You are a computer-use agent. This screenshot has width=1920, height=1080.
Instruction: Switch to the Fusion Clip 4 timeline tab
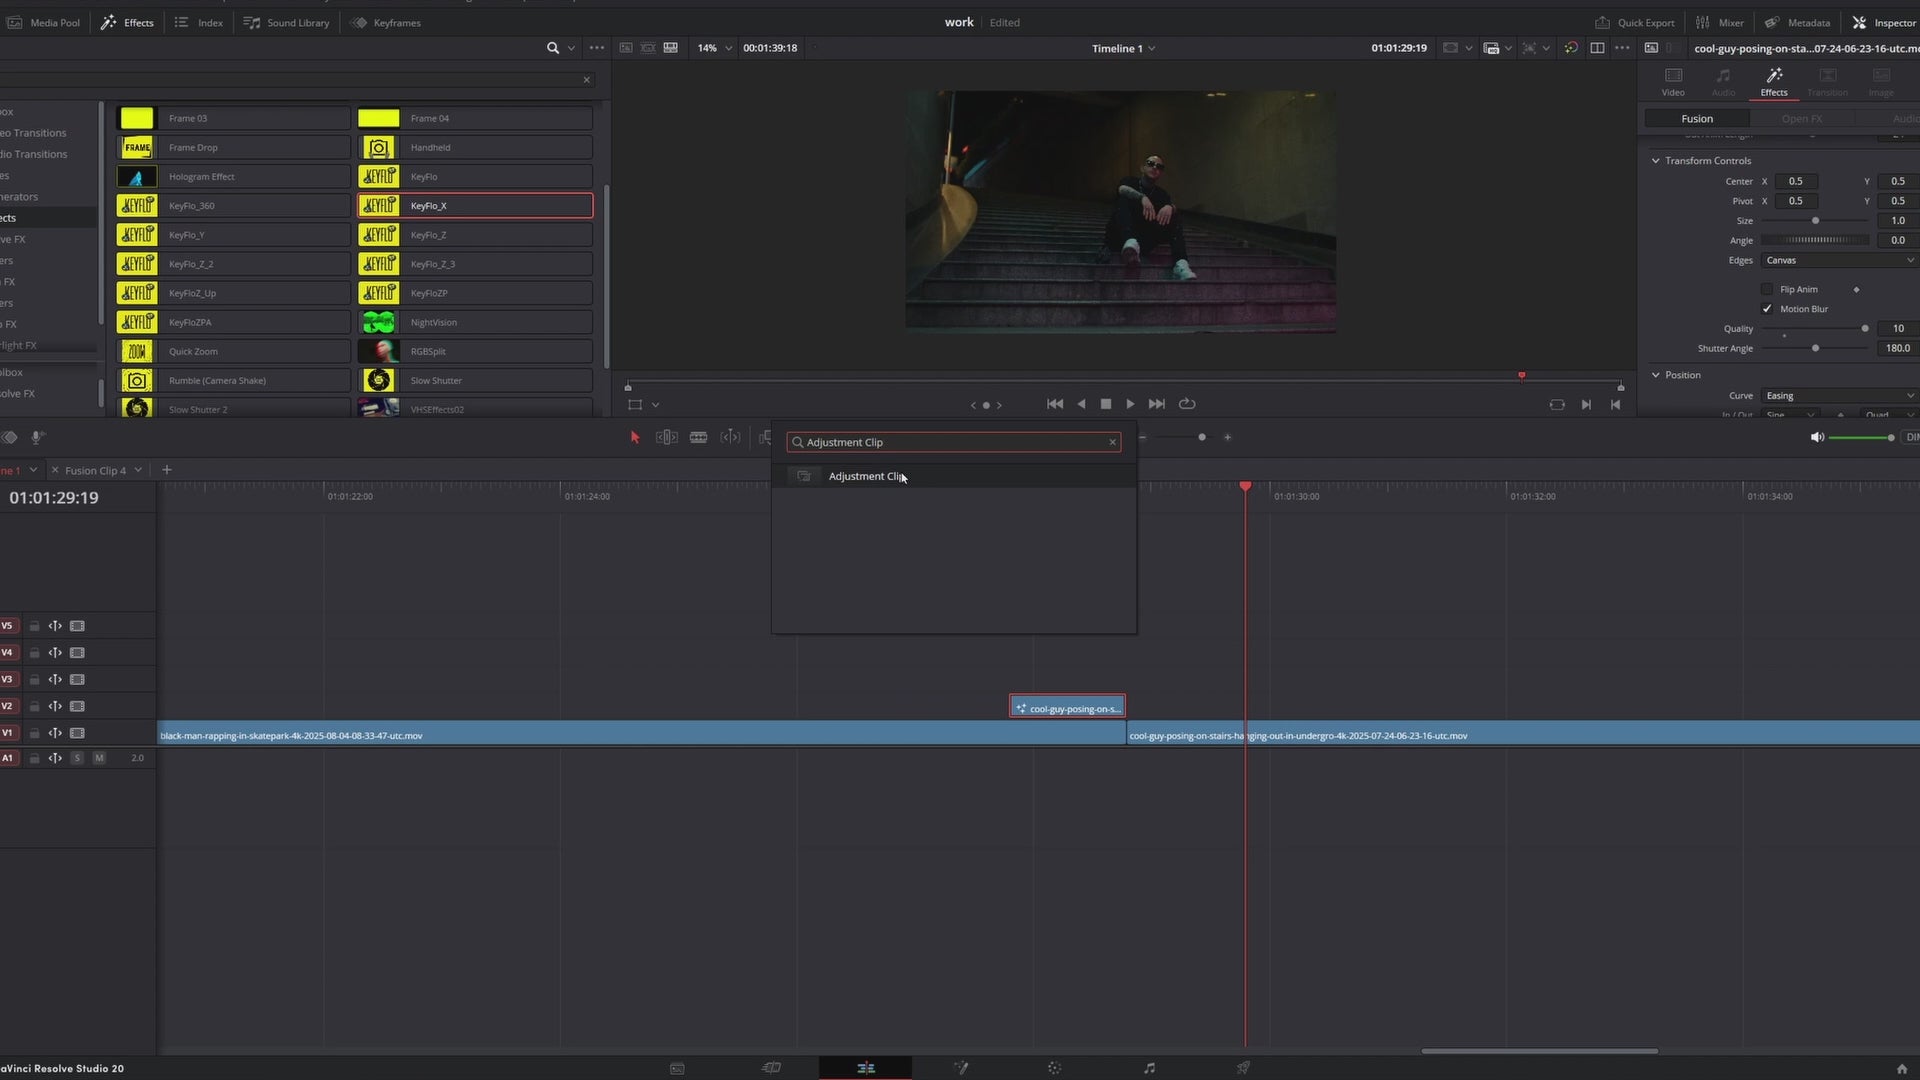pyautogui.click(x=95, y=470)
